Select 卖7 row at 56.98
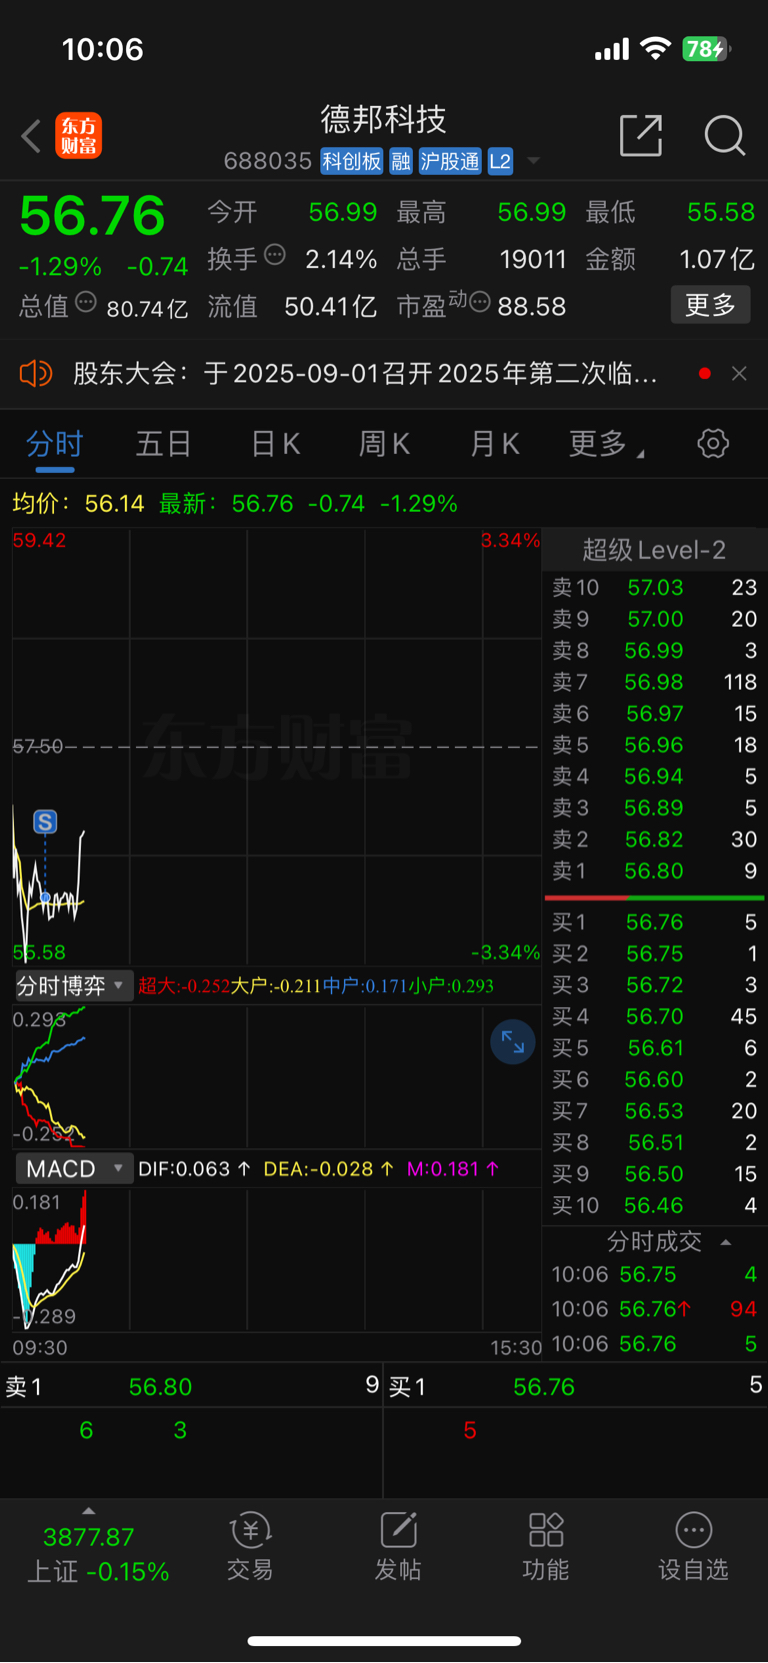The width and height of the screenshot is (768, 1663). (x=654, y=682)
